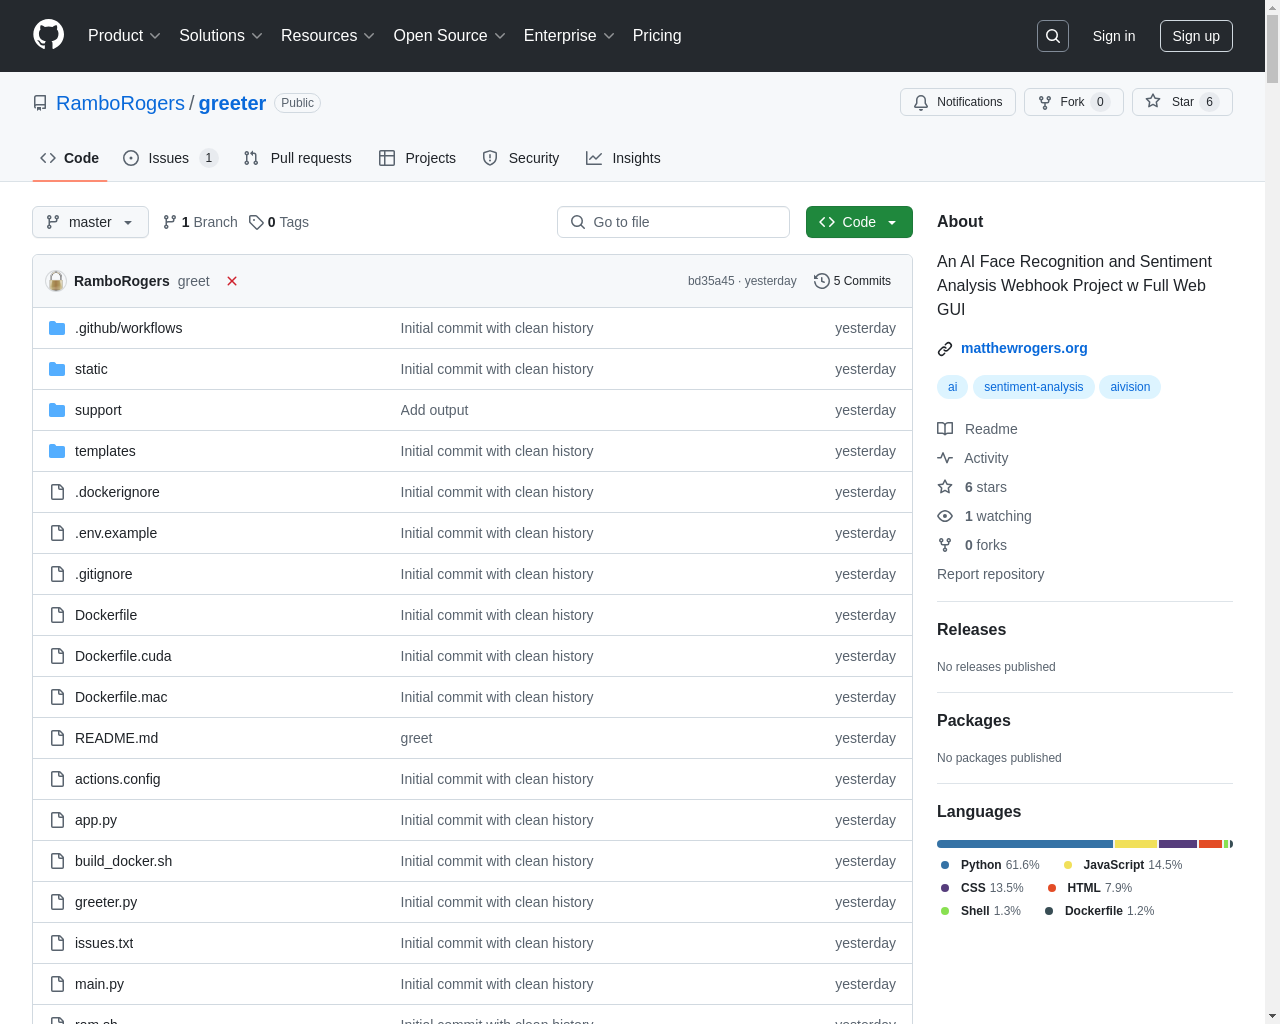Click the Activity pulse icon

[945, 458]
